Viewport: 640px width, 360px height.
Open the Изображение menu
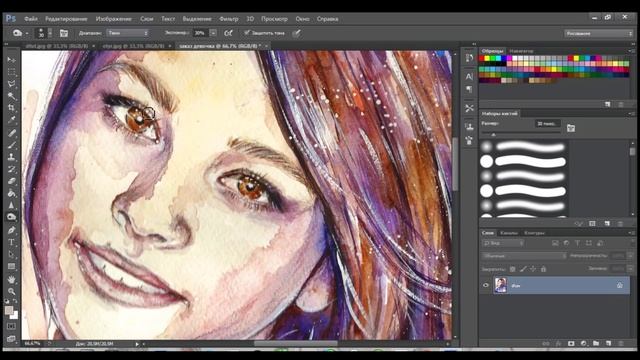point(113,19)
